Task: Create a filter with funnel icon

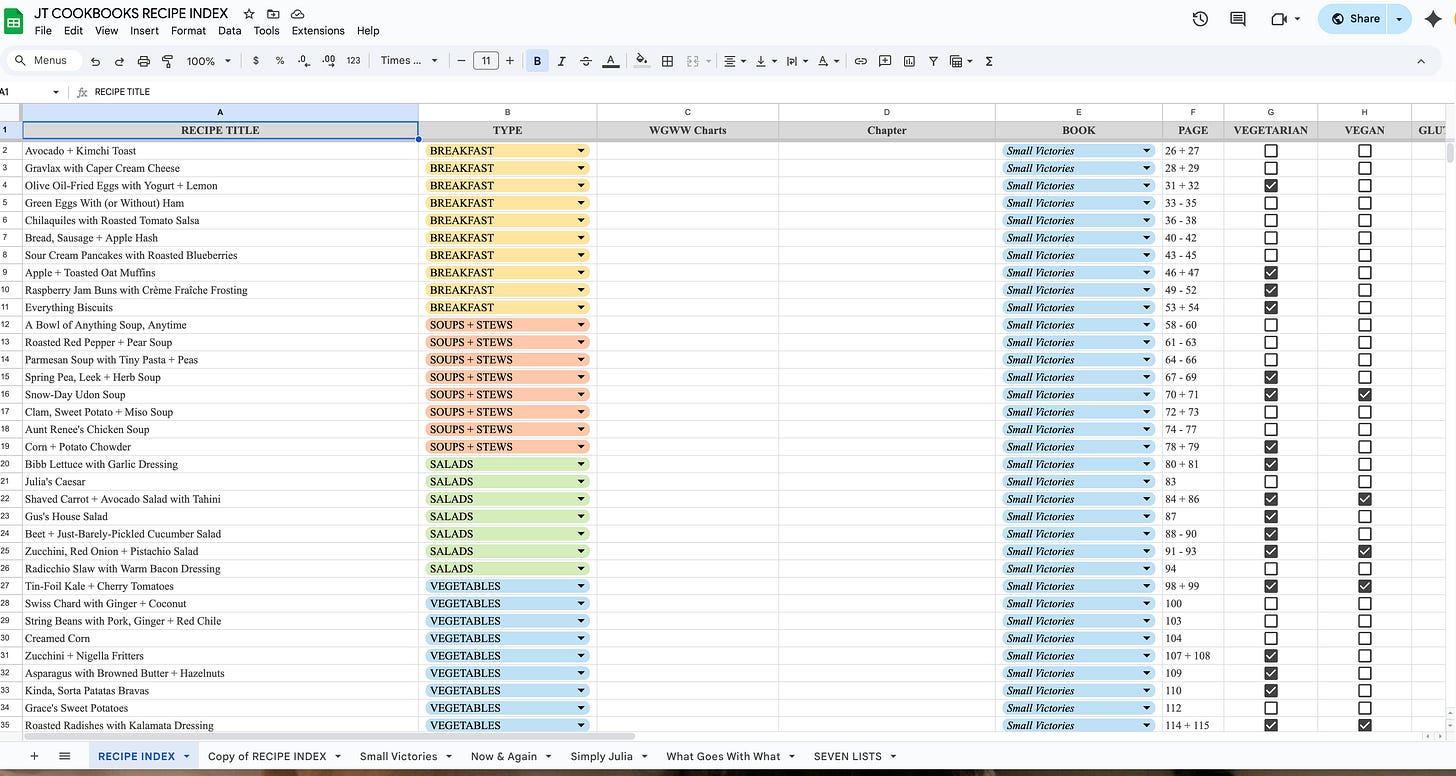Action: point(933,61)
